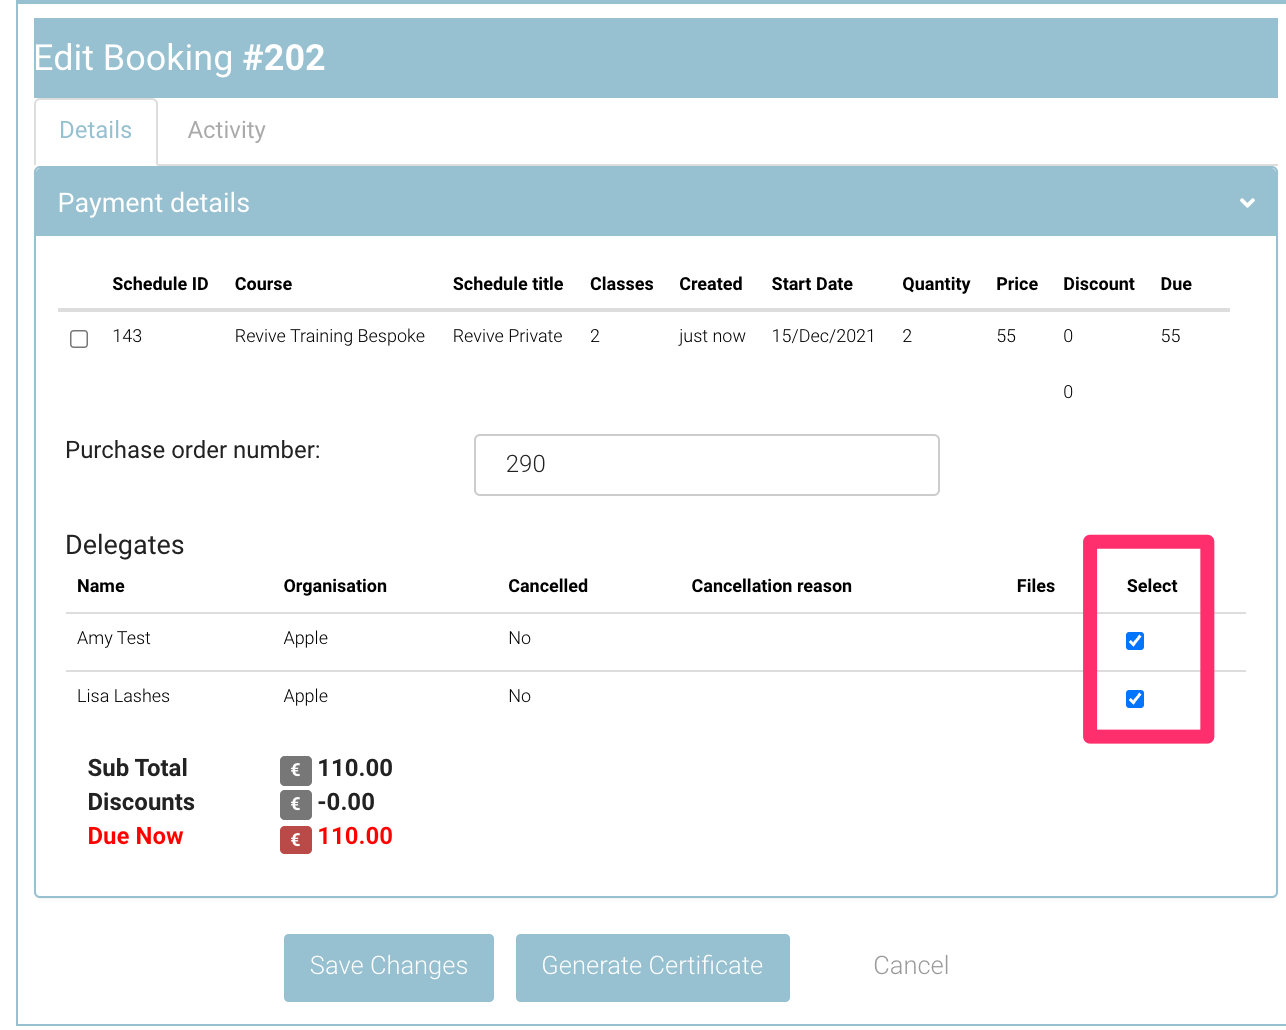Click the Amy Test delegate name

point(114,638)
